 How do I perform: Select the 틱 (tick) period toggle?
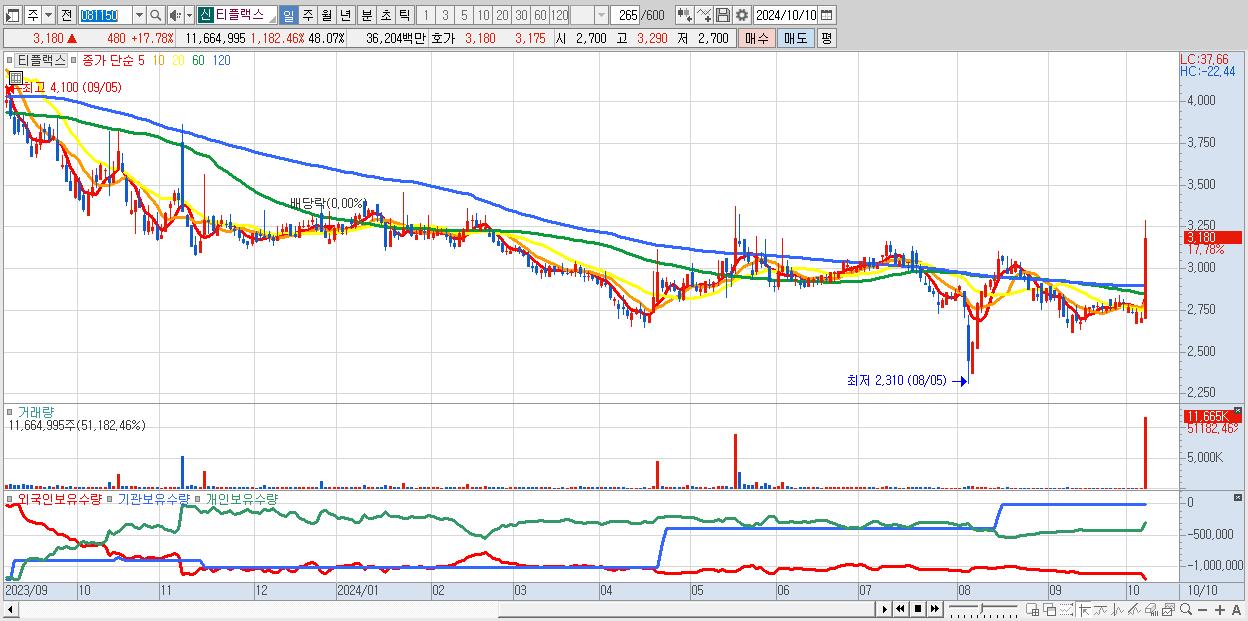(x=403, y=15)
